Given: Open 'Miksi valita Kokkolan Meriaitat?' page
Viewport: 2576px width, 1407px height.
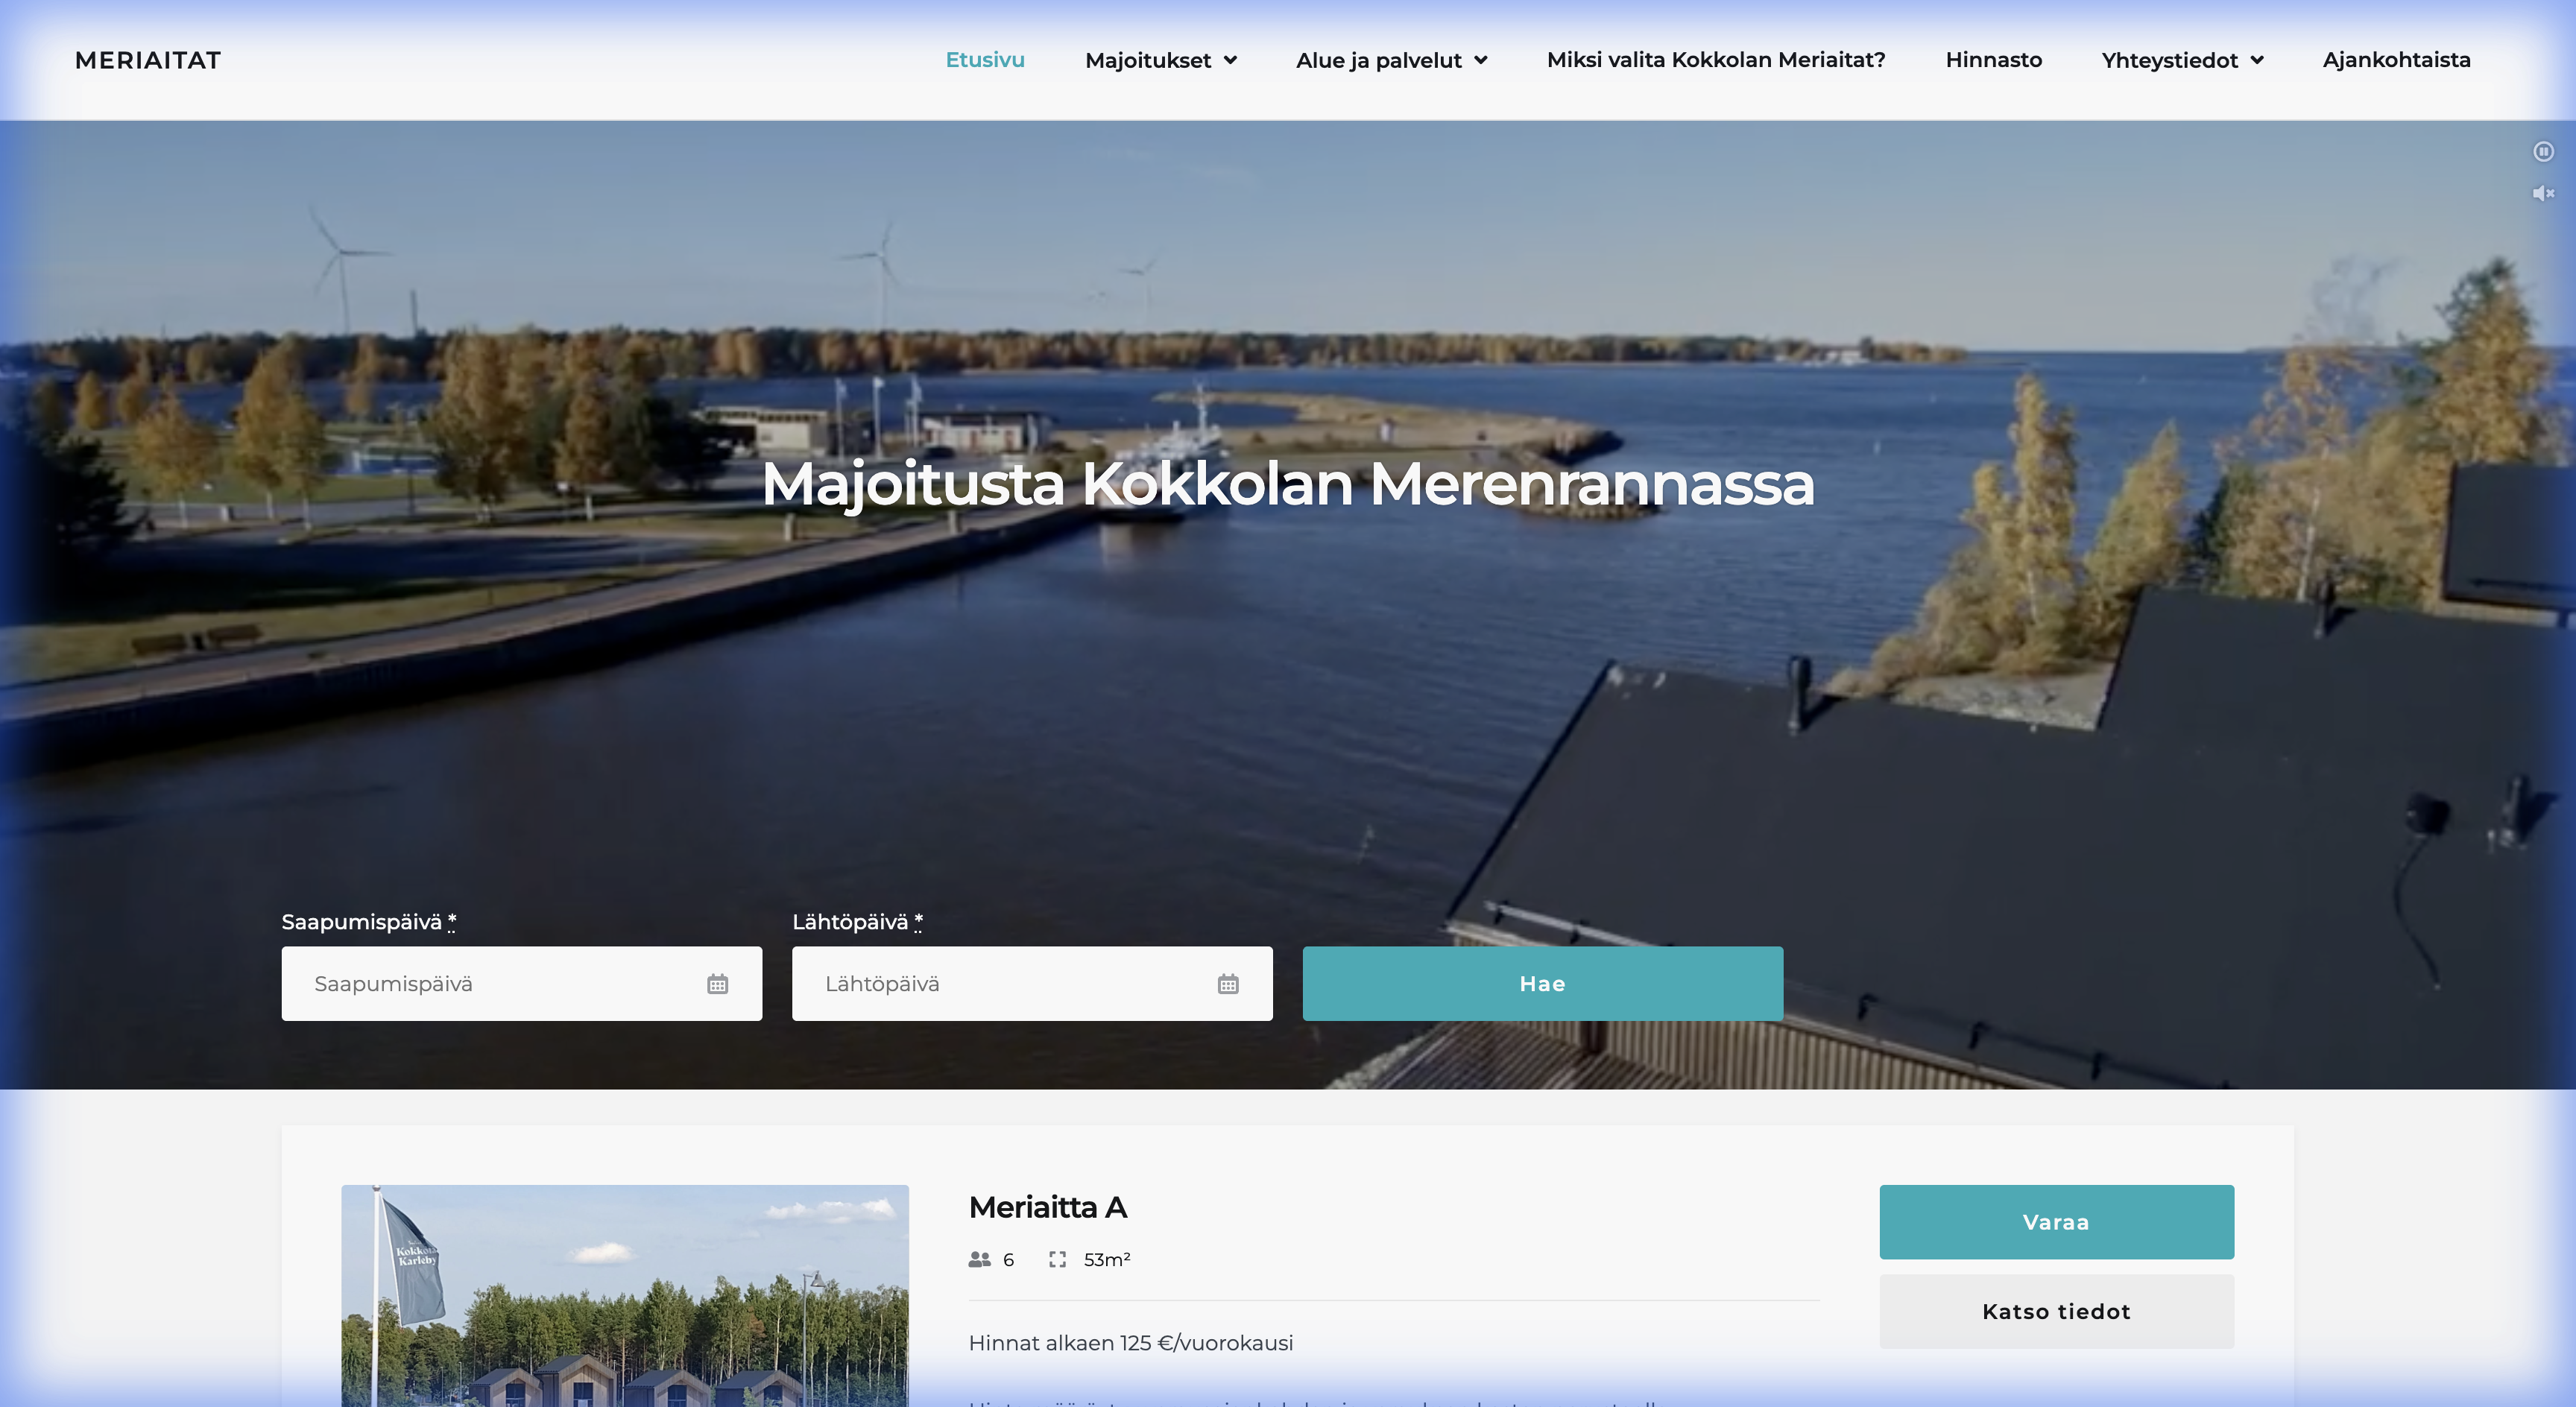Looking at the screenshot, I should point(1716,60).
